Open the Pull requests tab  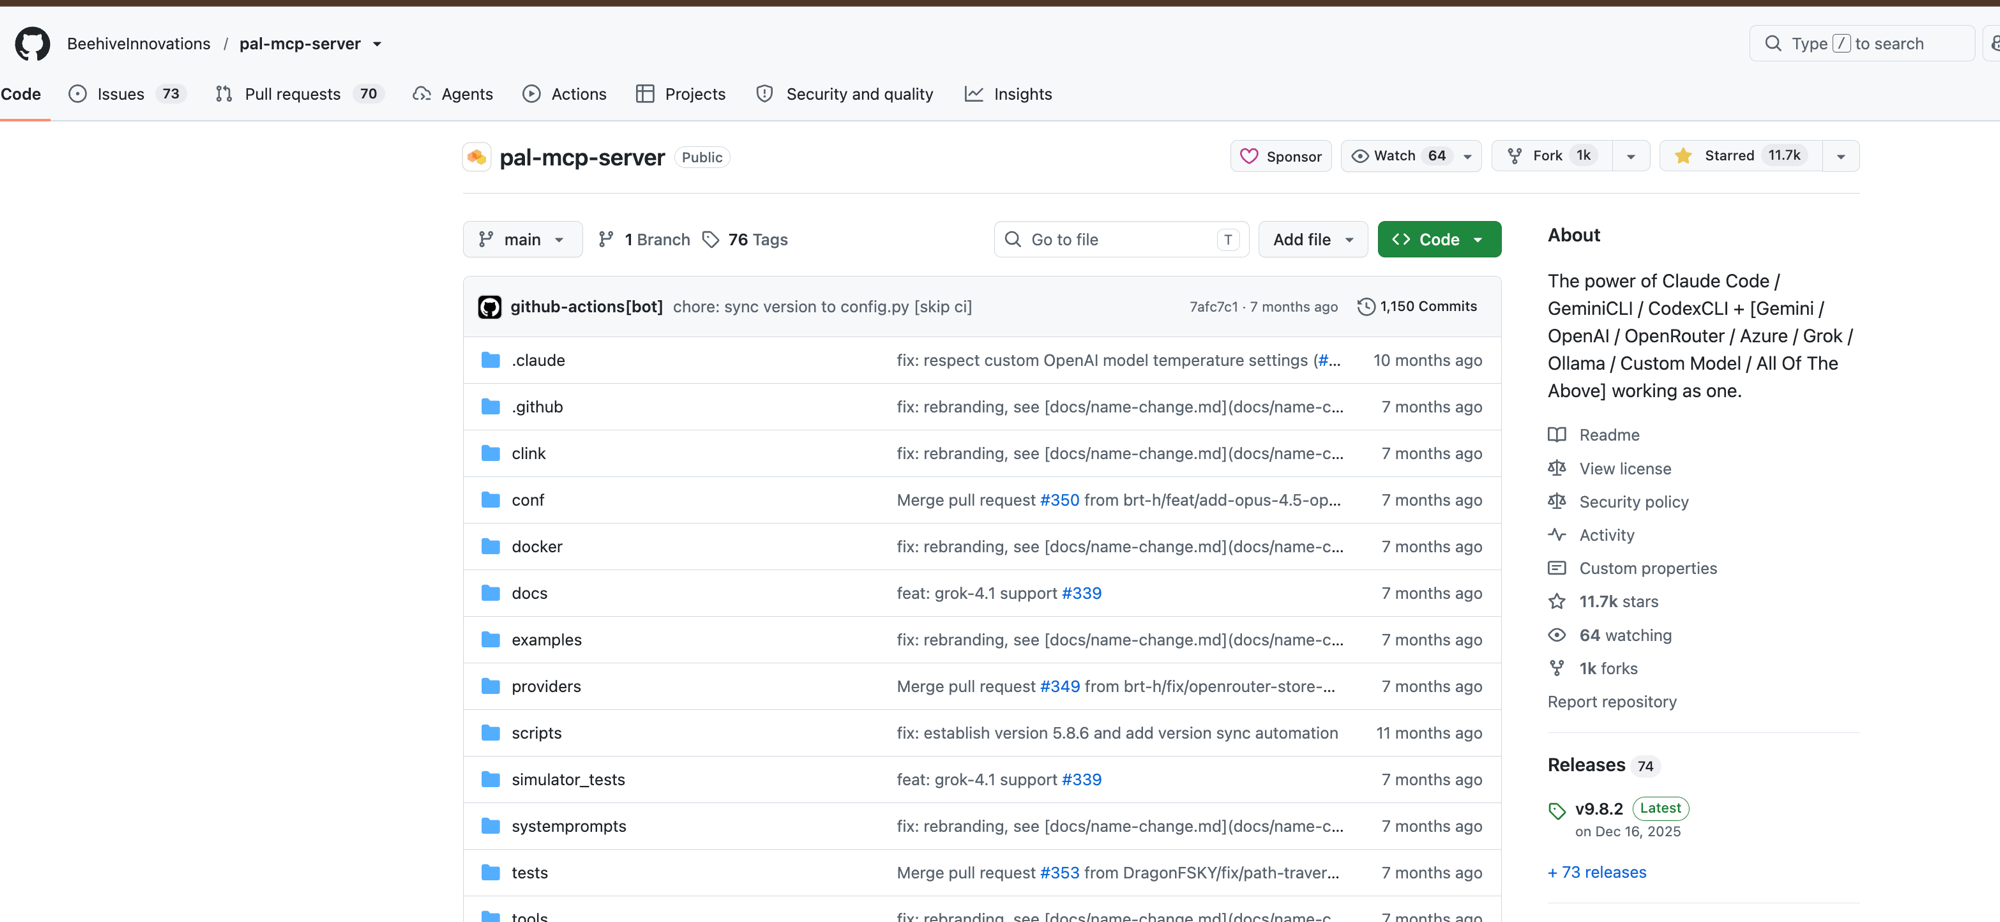pos(299,94)
